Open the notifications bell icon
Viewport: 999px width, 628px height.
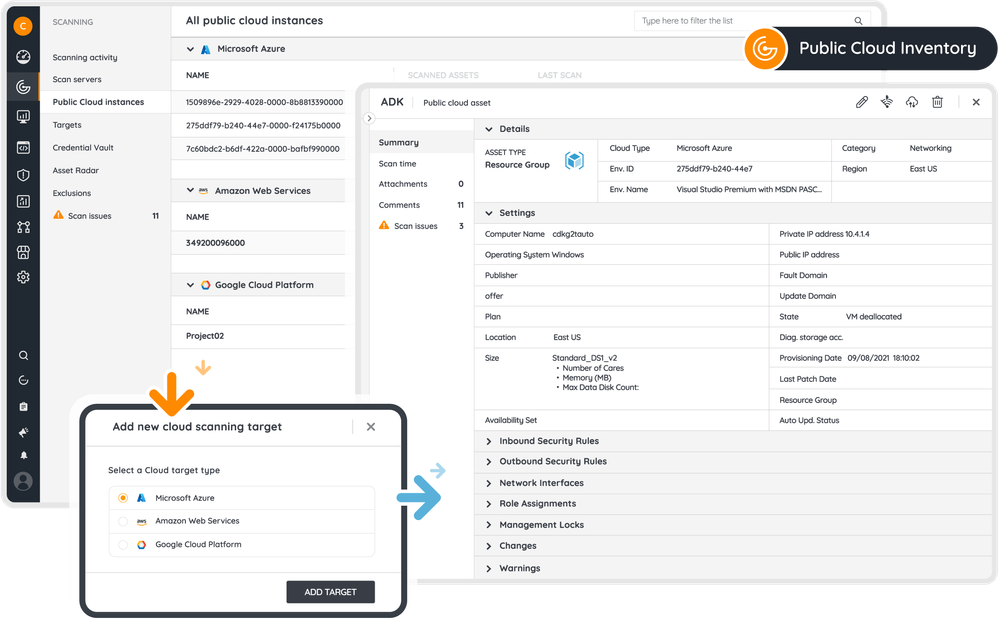tap(23, 455)
